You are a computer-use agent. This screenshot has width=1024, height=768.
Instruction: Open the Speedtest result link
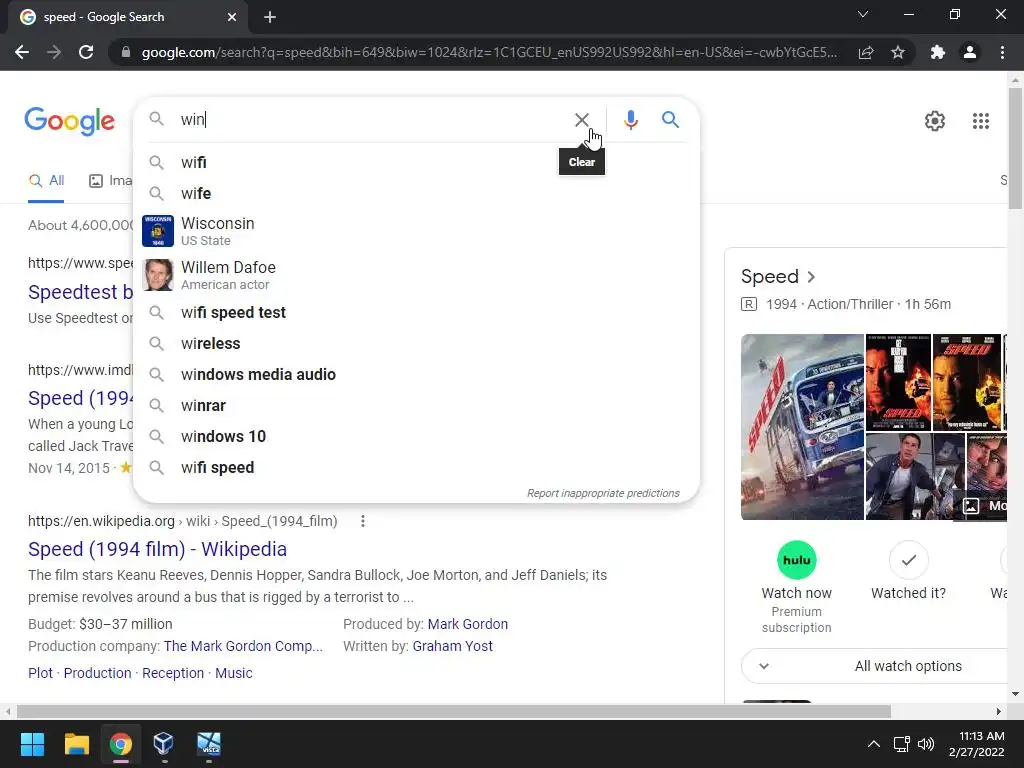pos(80,292)
